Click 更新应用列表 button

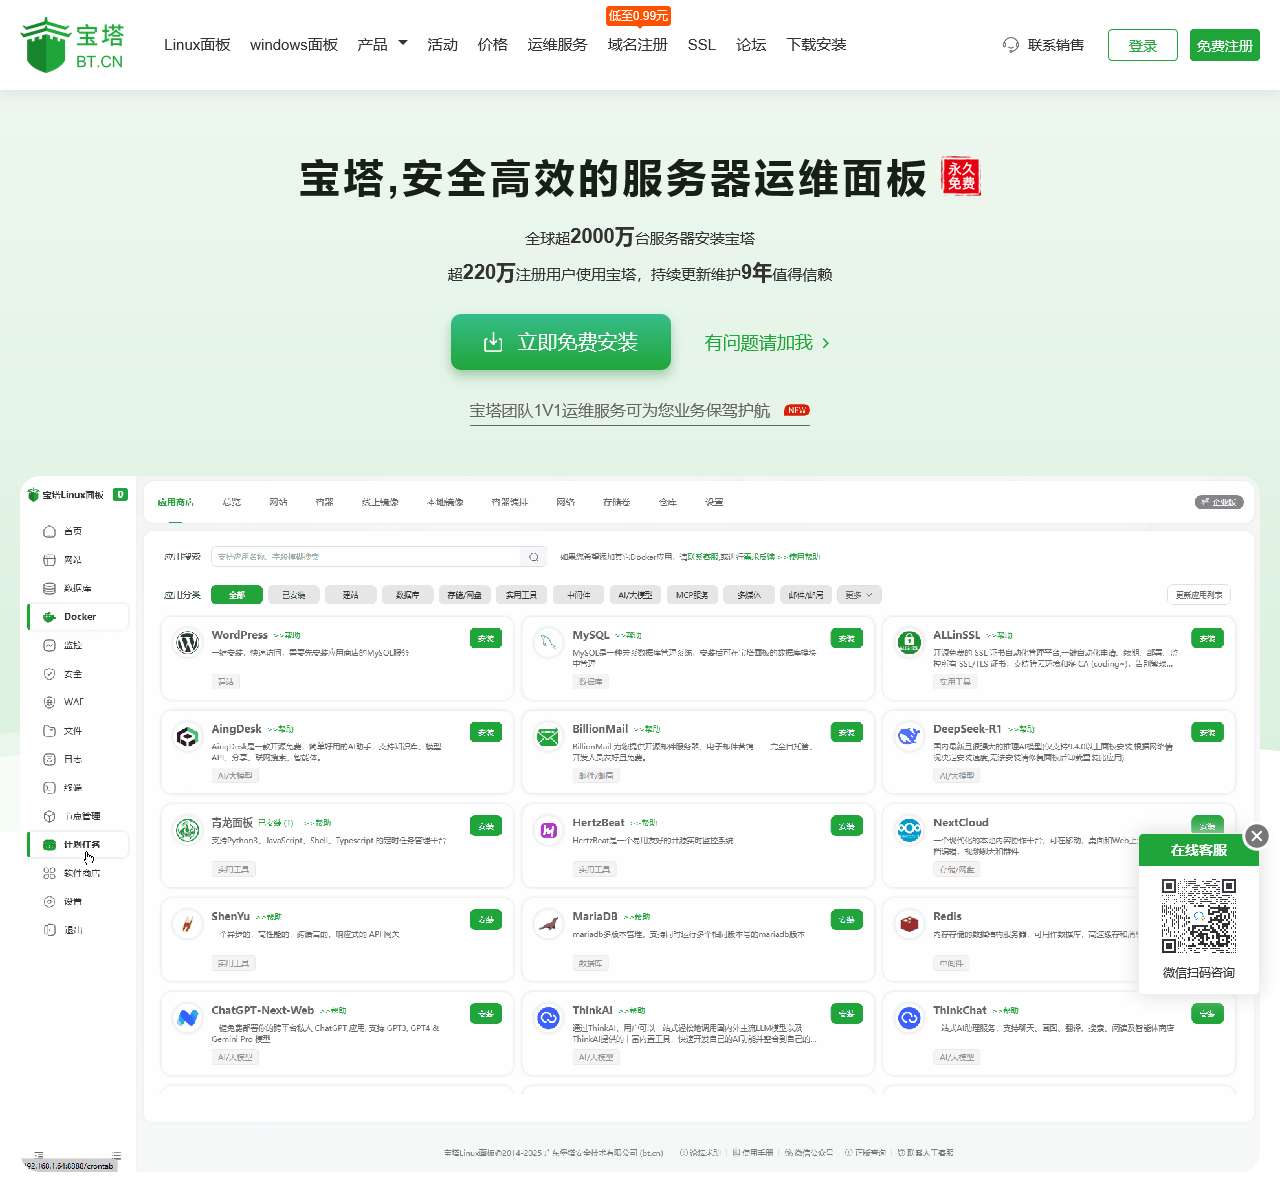[1199, 595]
